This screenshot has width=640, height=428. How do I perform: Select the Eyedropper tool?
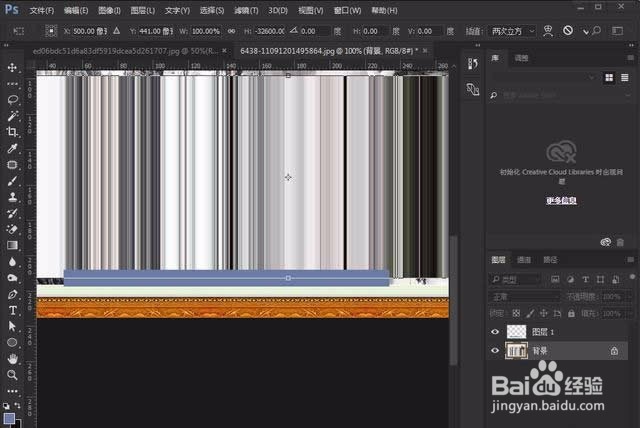(12, 148)
